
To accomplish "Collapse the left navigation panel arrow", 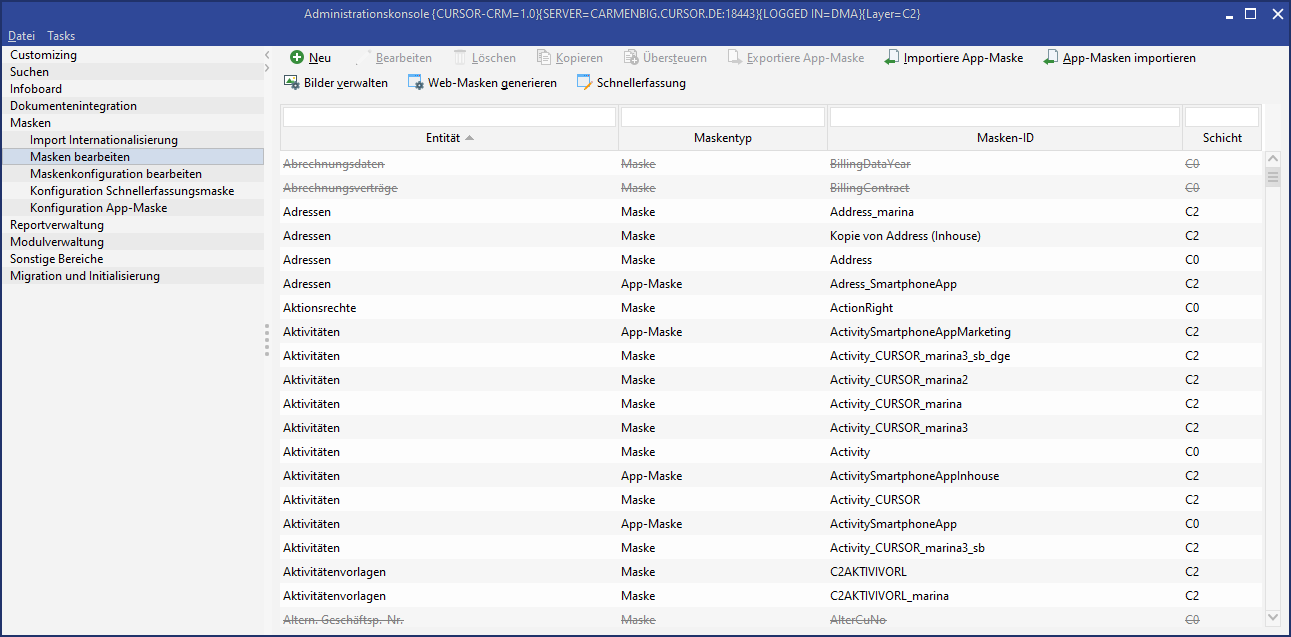I will pos(267,55).
